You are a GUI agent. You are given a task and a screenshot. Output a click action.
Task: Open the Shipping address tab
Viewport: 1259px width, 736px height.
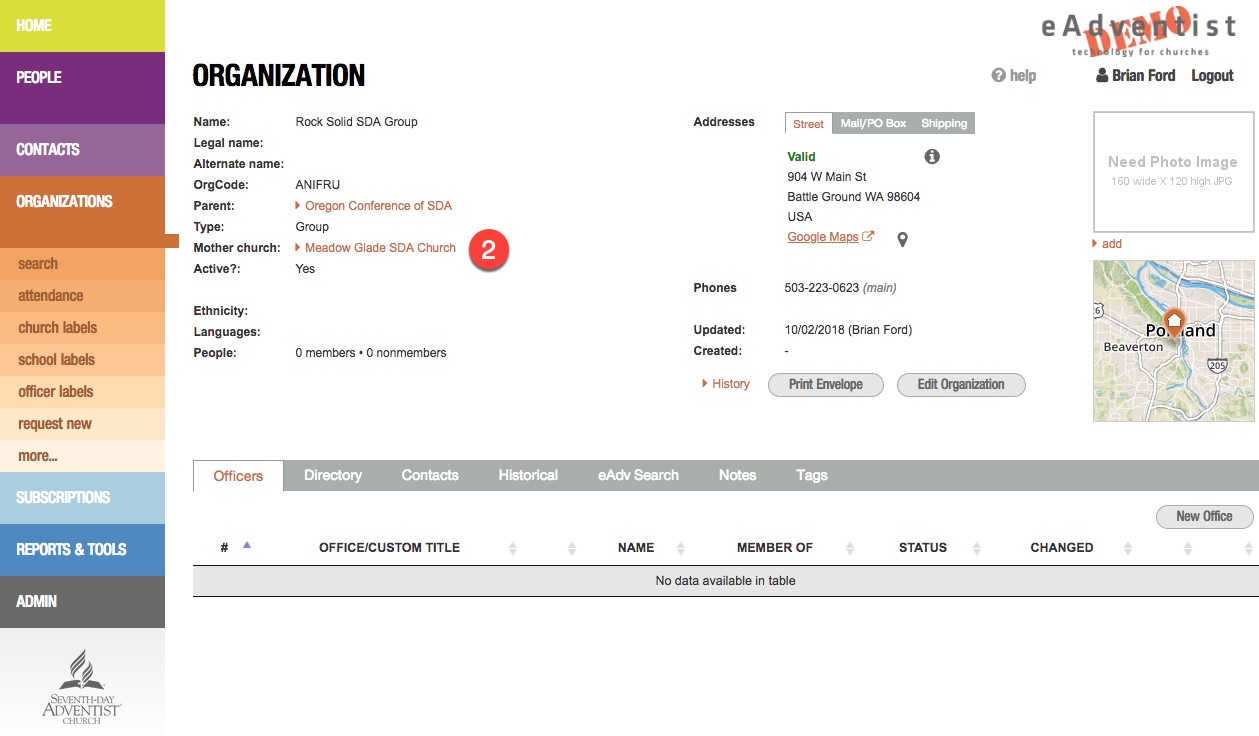944,124
